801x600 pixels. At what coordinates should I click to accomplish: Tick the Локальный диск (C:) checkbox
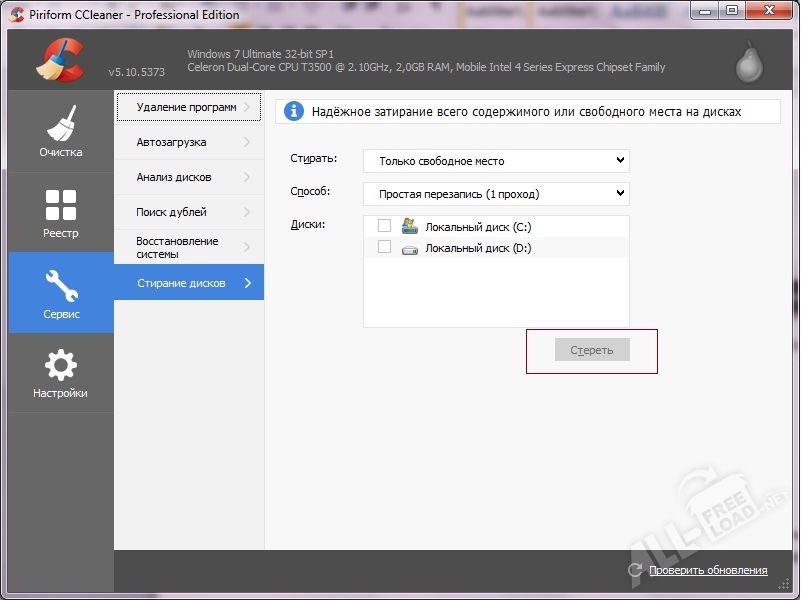(x=384, y=225)
